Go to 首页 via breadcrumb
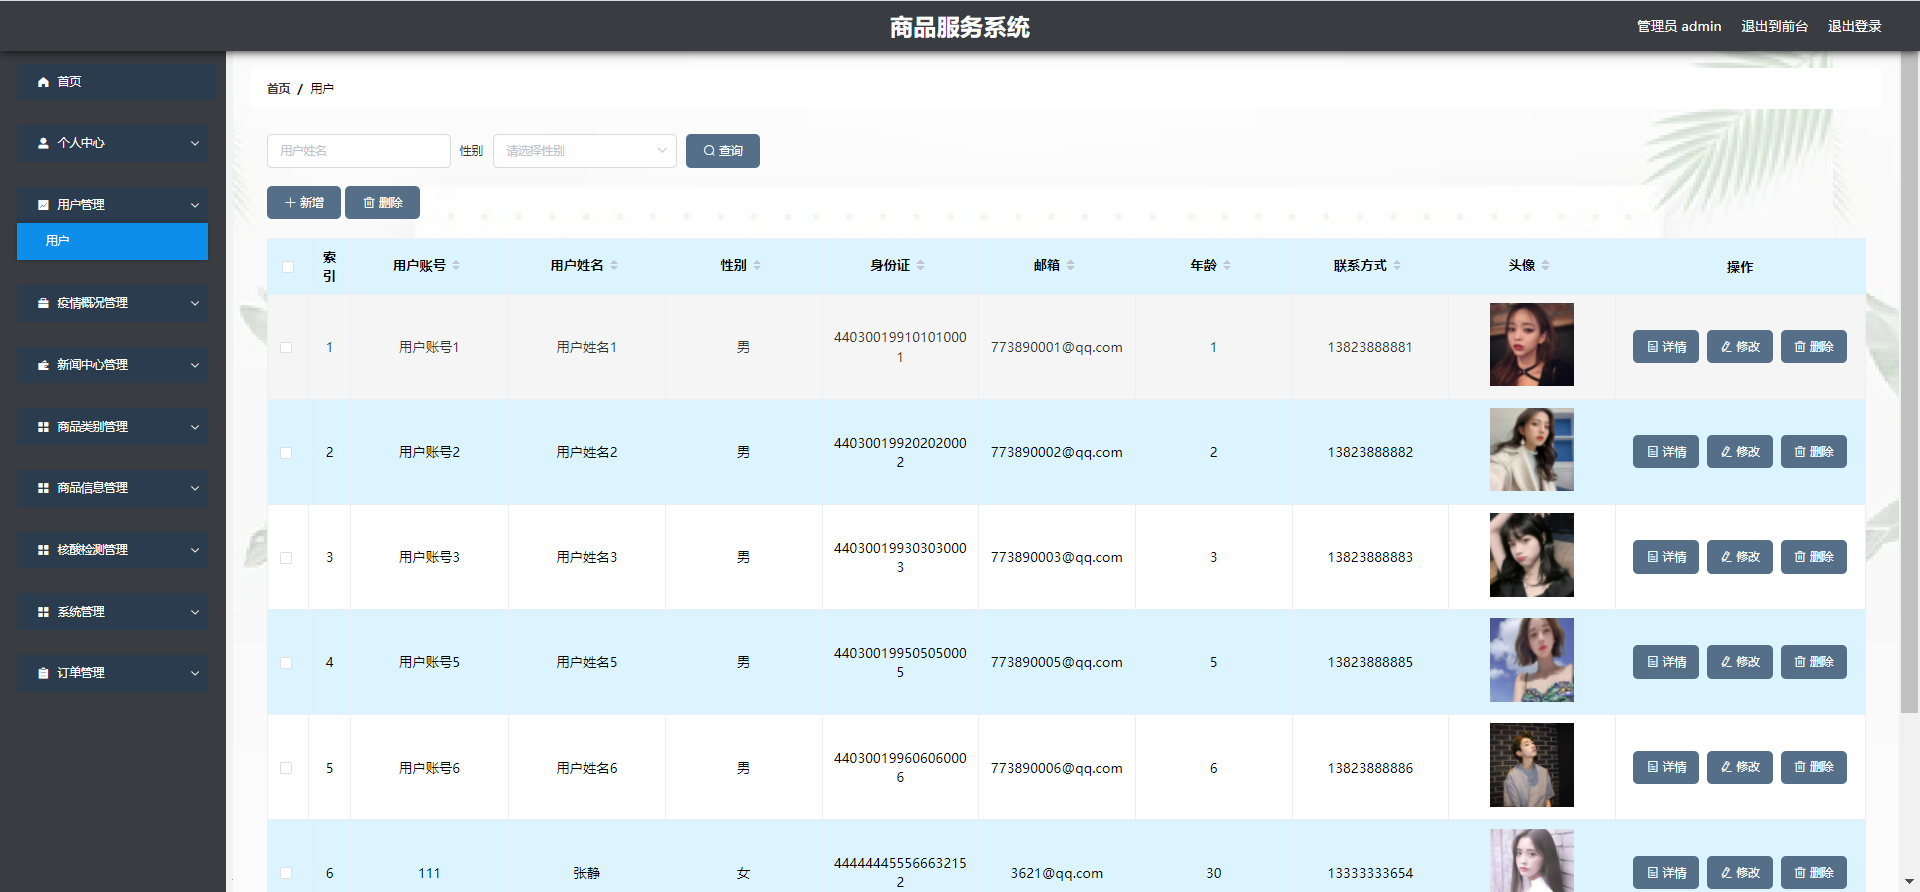Screen dimensions: 1920x892 tap(278, 89)
